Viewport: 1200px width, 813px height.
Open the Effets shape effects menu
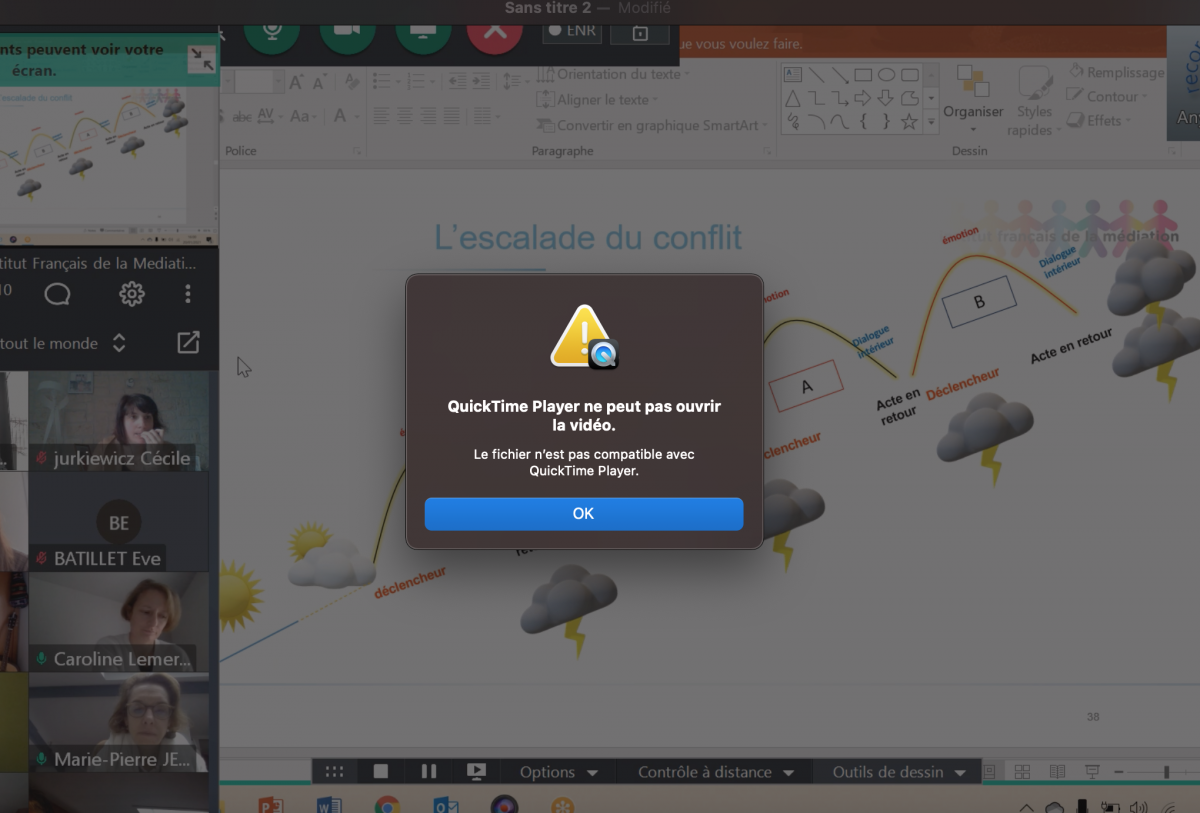pyautogui.click(x=1098, y=120)
